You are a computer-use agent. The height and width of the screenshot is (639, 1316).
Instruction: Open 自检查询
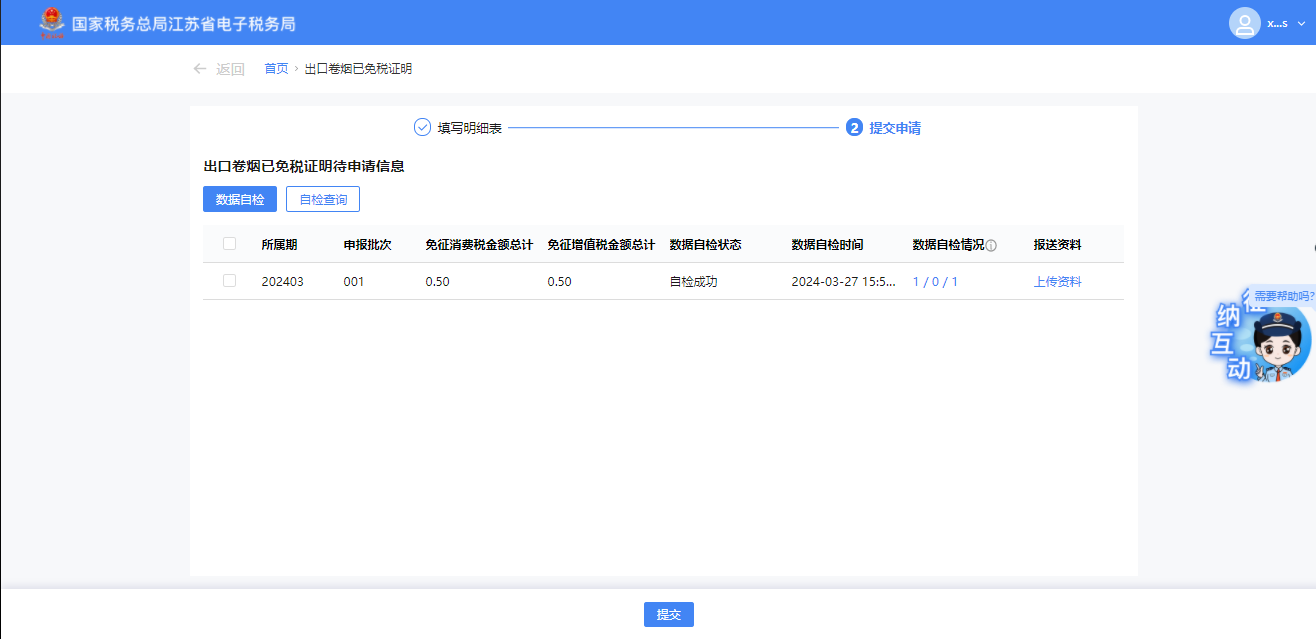click(x=323, y=199)
